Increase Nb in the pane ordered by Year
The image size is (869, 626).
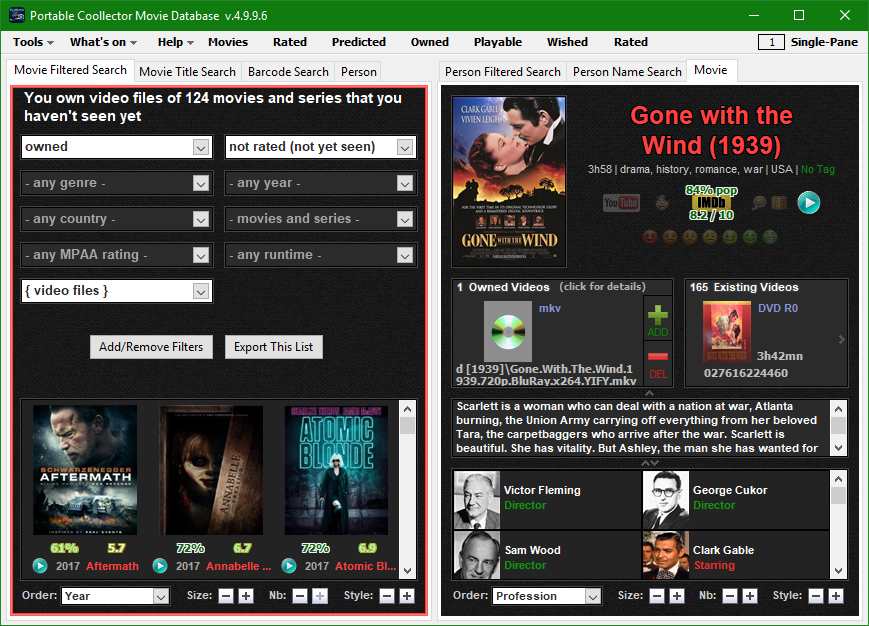coord(320,596)
